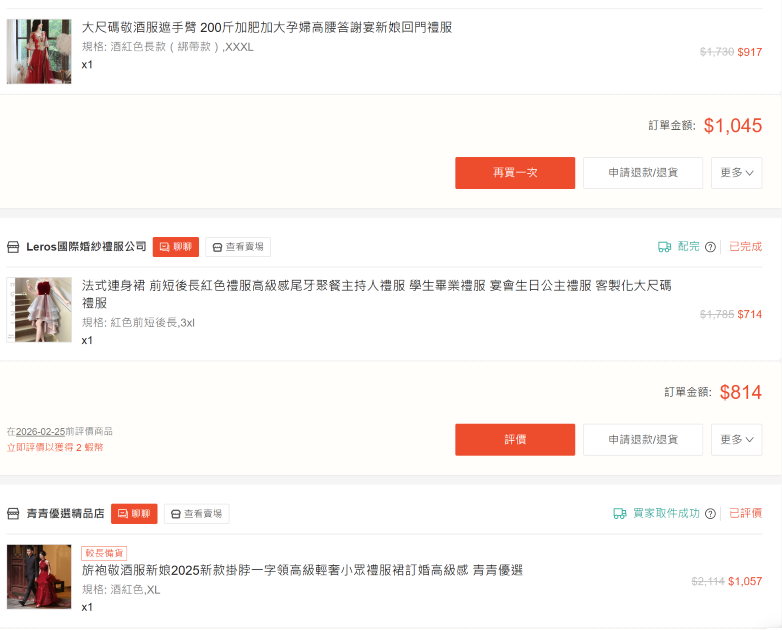Click the 2026-02-25 review deadline date
The image size is (782, 630).
click(x=40, y=431)
